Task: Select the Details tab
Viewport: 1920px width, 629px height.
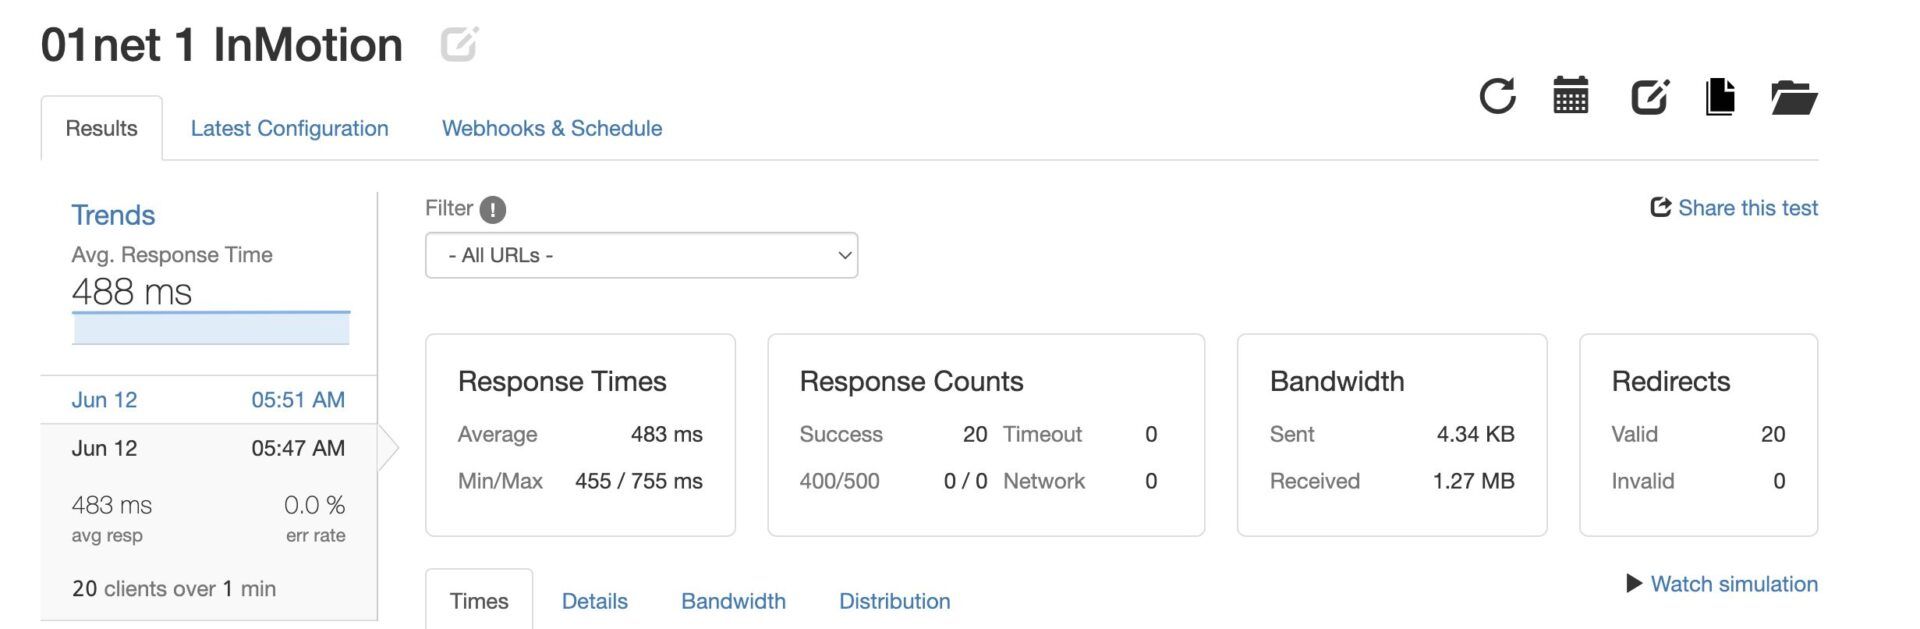Action: tap(594, 601)
